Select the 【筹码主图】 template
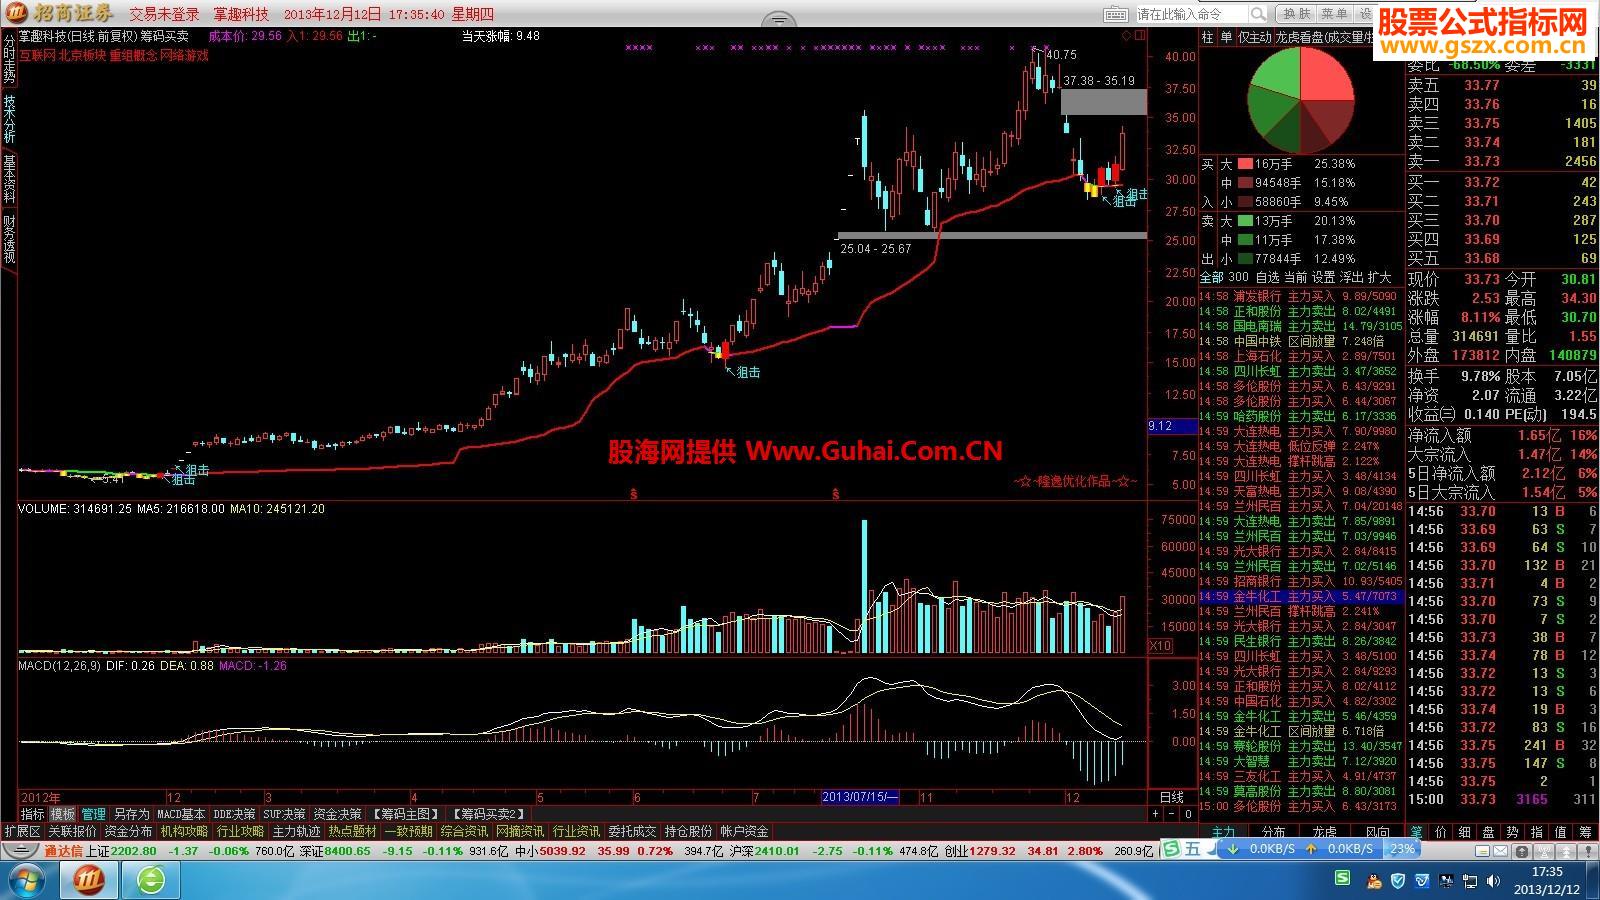 pyautogui.click(x=404, y=814)
